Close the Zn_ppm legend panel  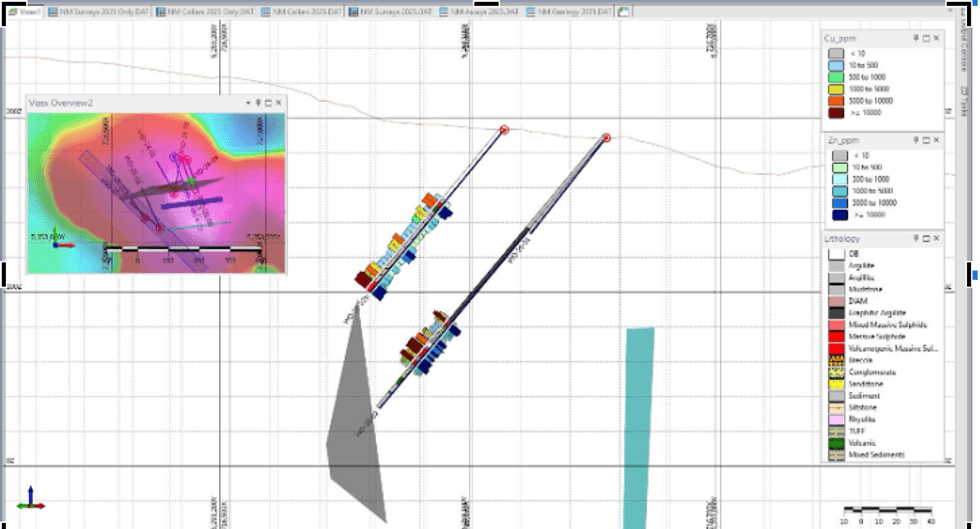pyautogui.click(x=937, y=141)
